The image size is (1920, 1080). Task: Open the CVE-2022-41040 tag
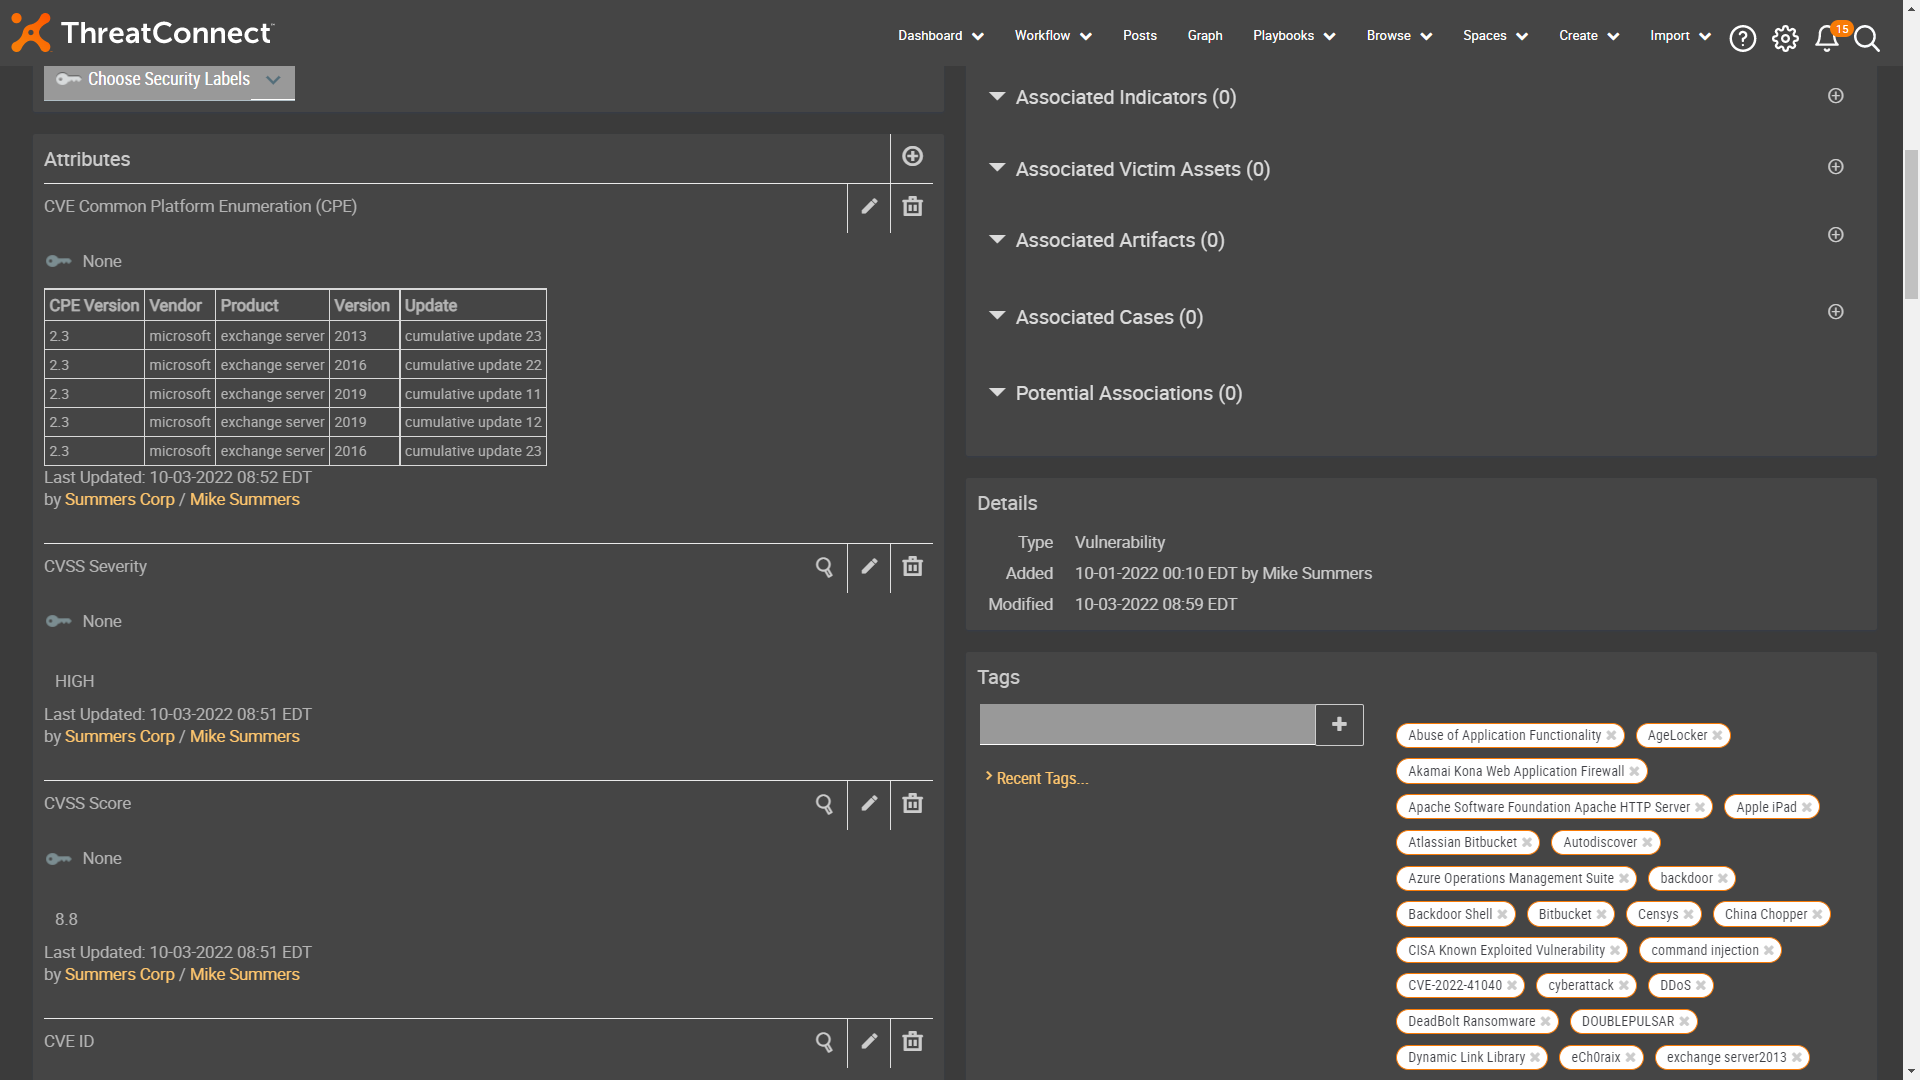1454,986
